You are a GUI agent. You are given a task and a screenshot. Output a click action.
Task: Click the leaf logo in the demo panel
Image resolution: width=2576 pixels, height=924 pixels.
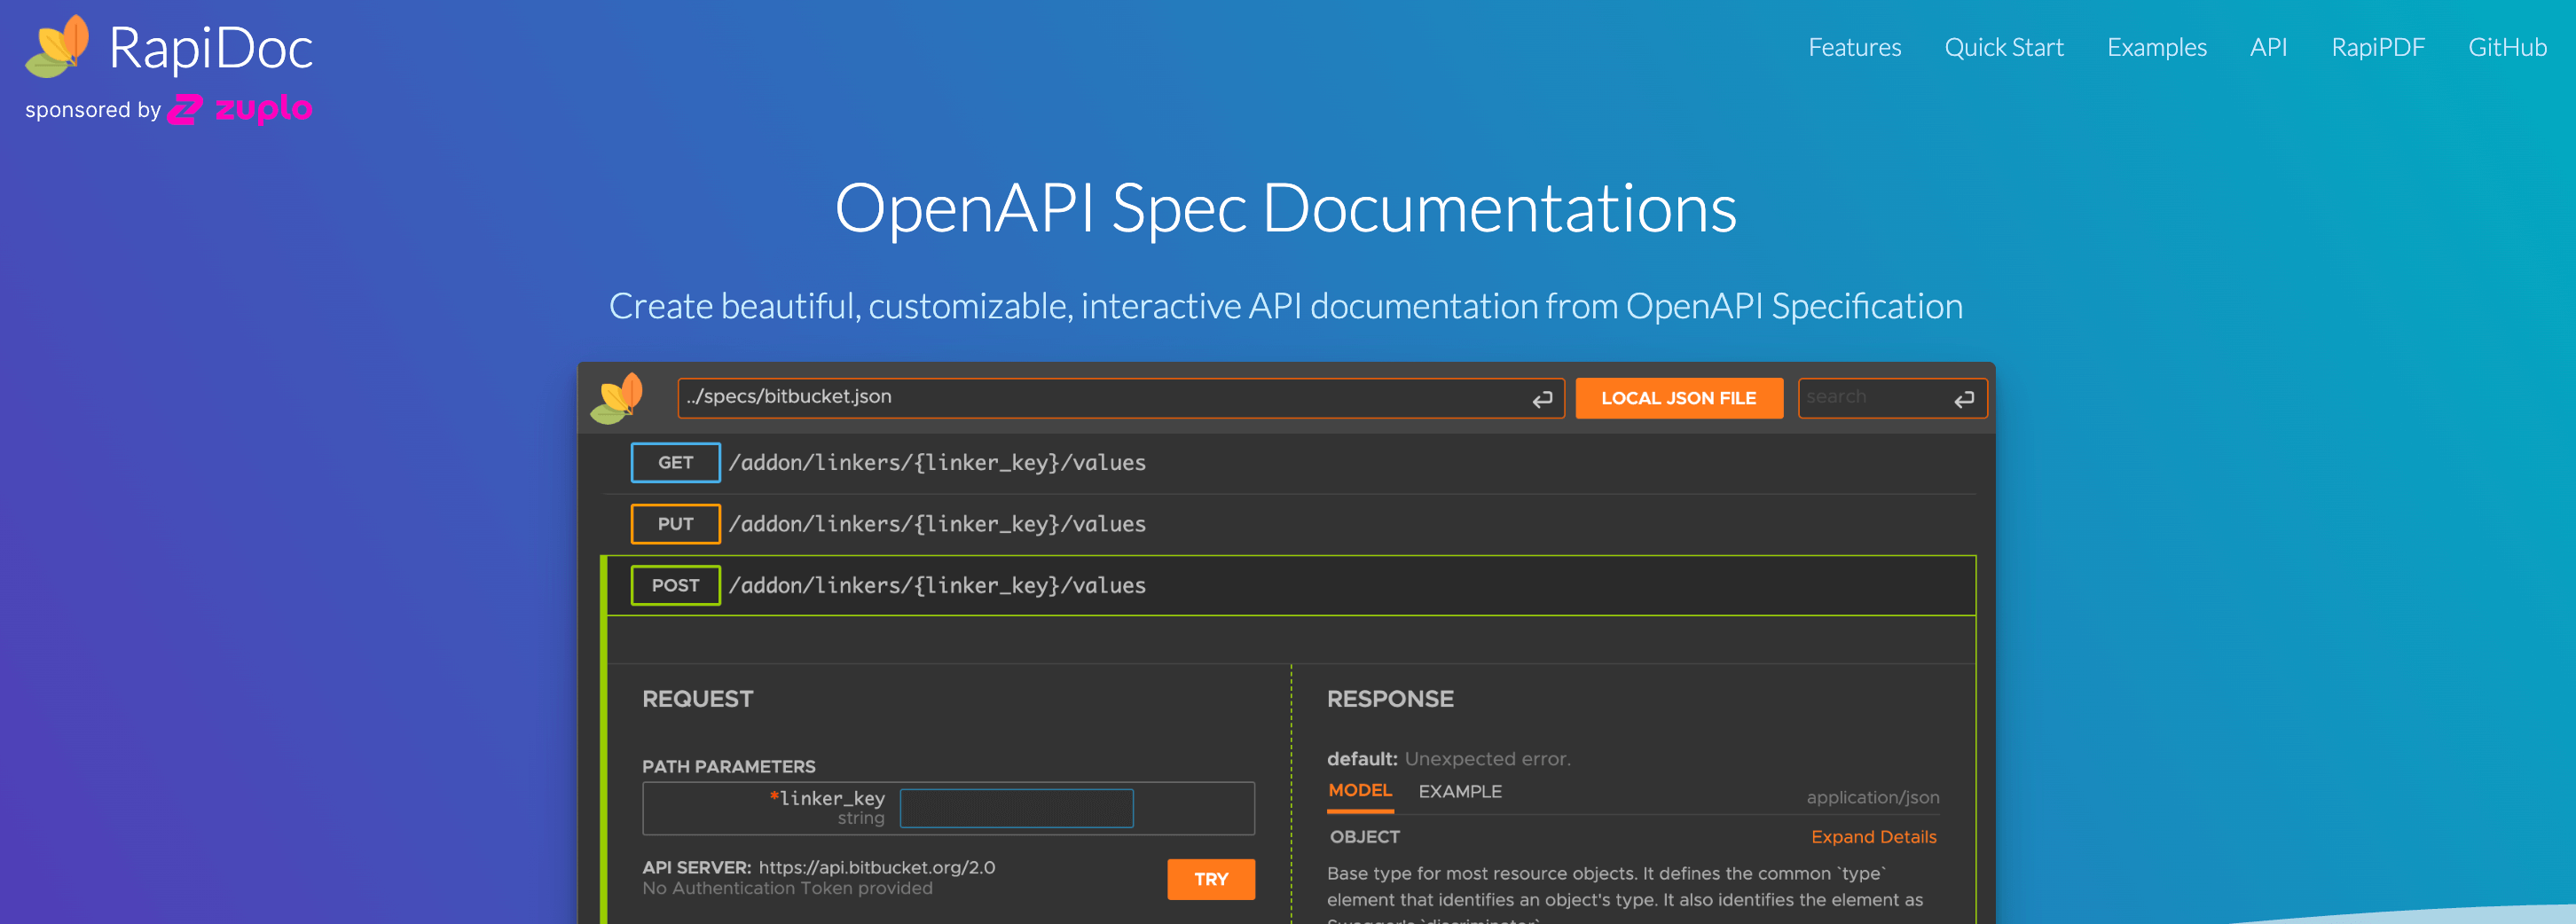click(617, 398)
